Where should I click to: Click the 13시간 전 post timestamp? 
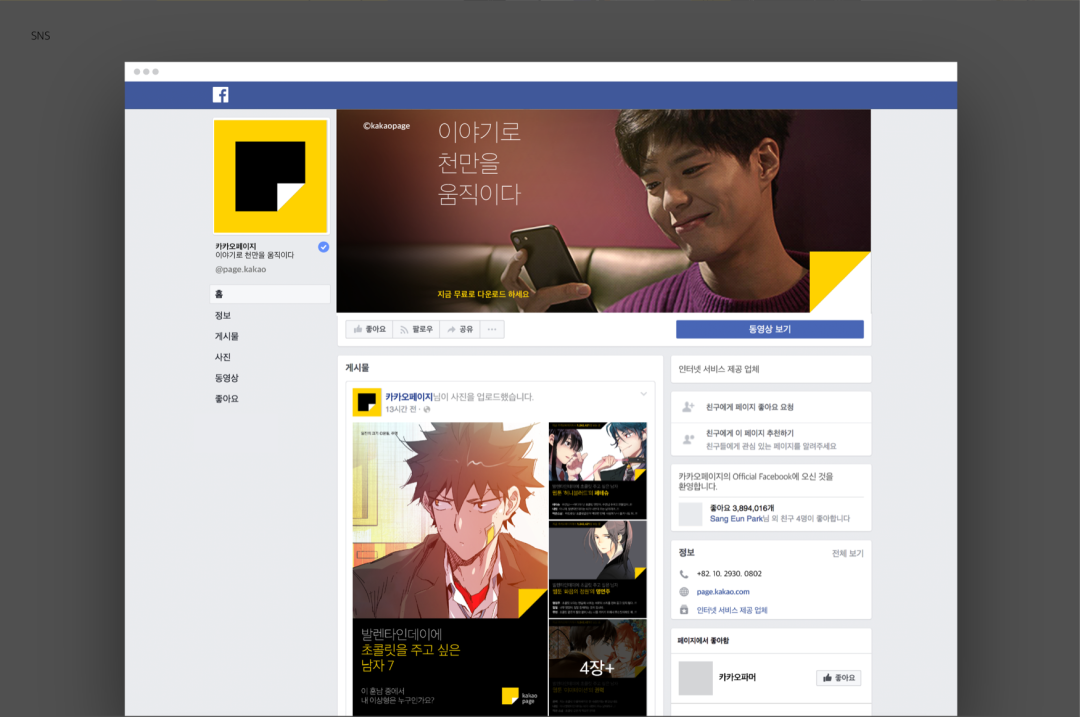(x=401, y=409)
